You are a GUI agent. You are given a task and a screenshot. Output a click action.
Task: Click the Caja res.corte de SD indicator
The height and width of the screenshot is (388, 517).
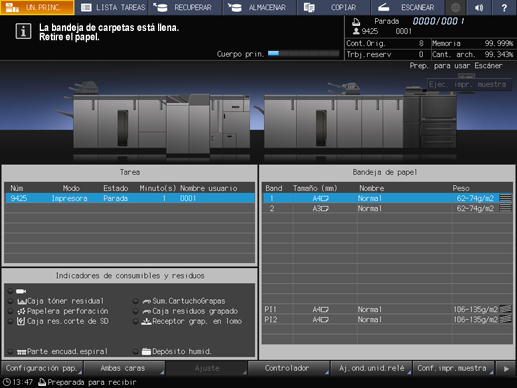tap(62, 321)
